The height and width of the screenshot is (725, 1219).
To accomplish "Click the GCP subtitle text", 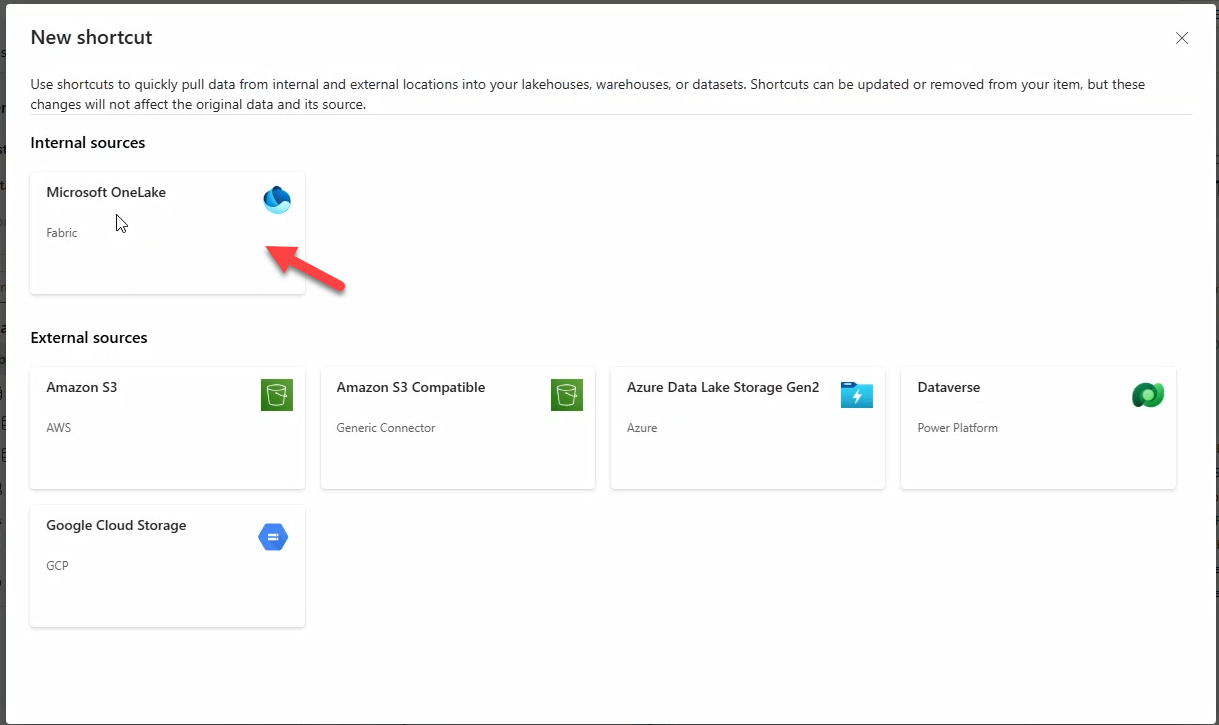I will click(x=58, y=566).
